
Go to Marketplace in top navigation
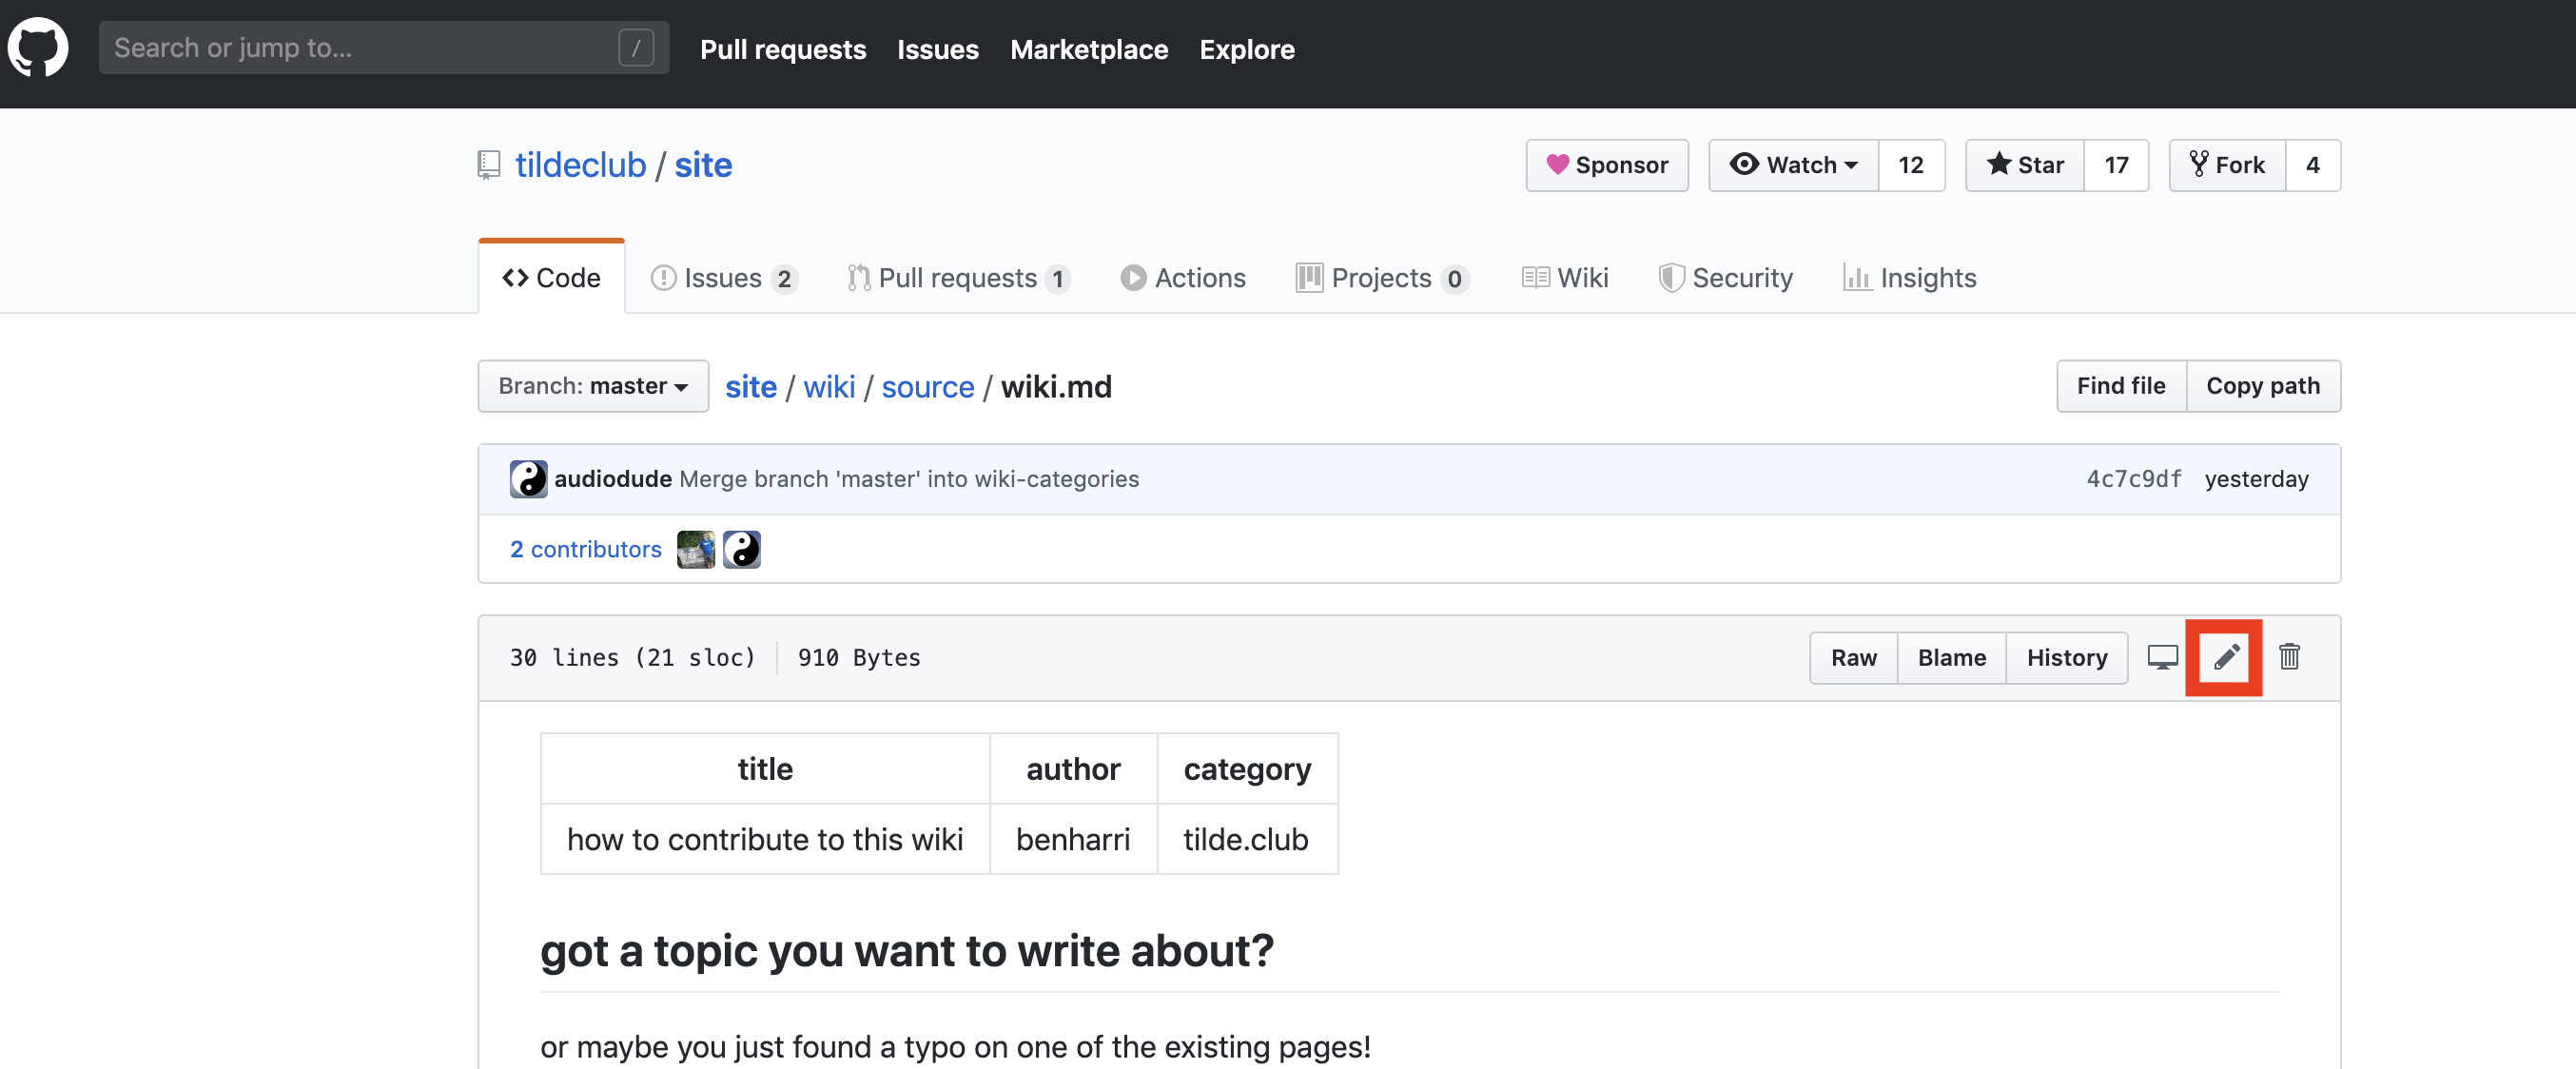click(x=1089, y=49)
